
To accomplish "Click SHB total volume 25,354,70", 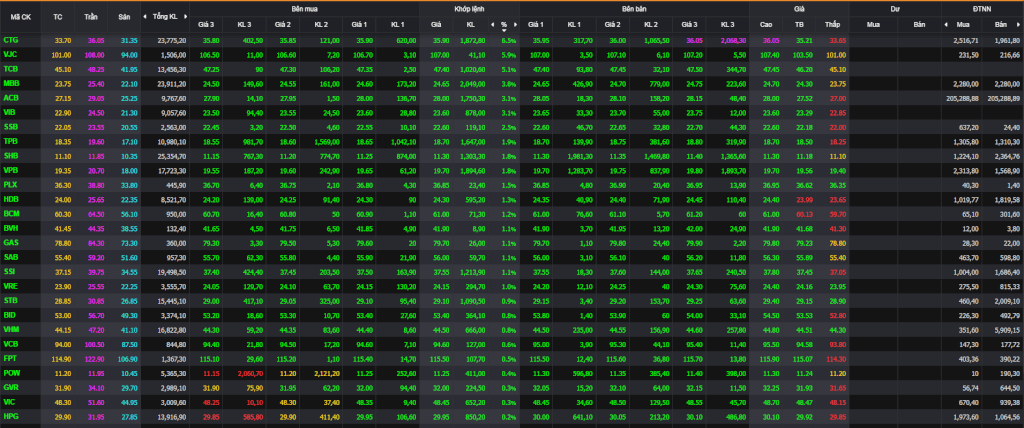I will click(172, 156).
